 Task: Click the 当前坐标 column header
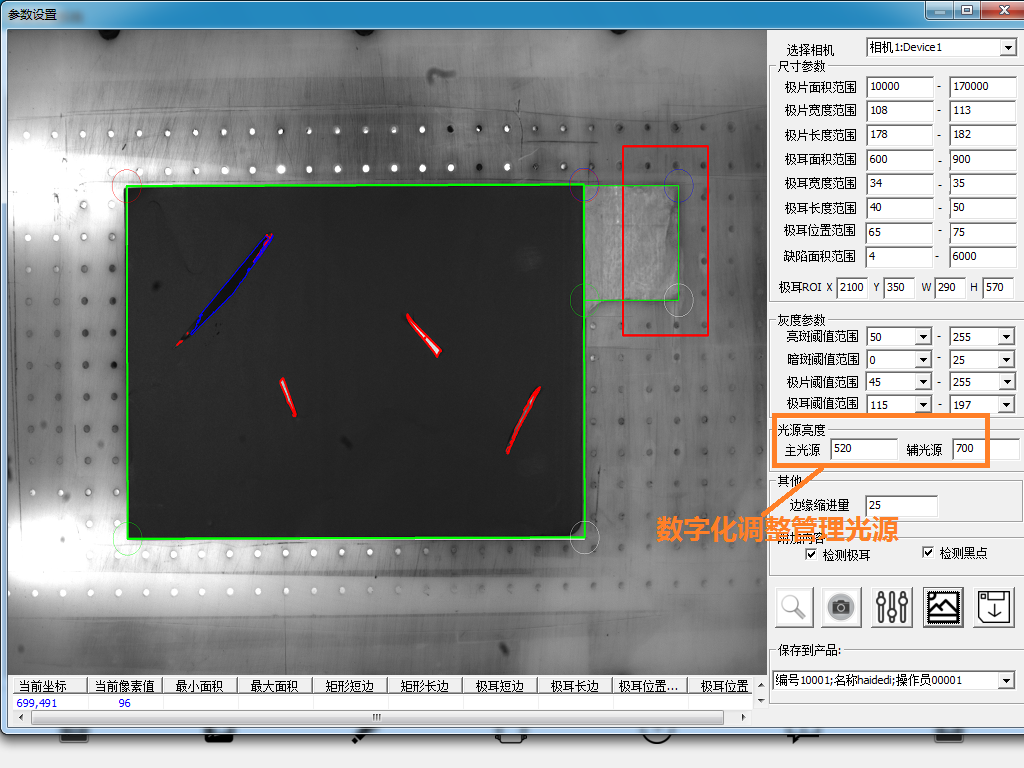(x=47, y=686)
